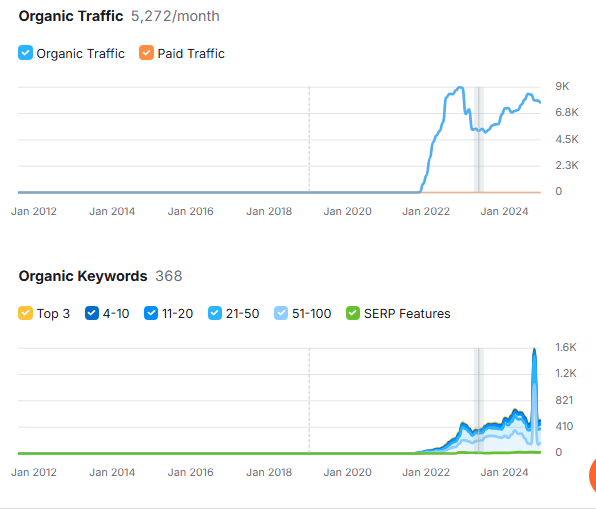Screen dimensions: 596x509
Task: Click the Organic Traffic heading
Action: click(71, 16)
